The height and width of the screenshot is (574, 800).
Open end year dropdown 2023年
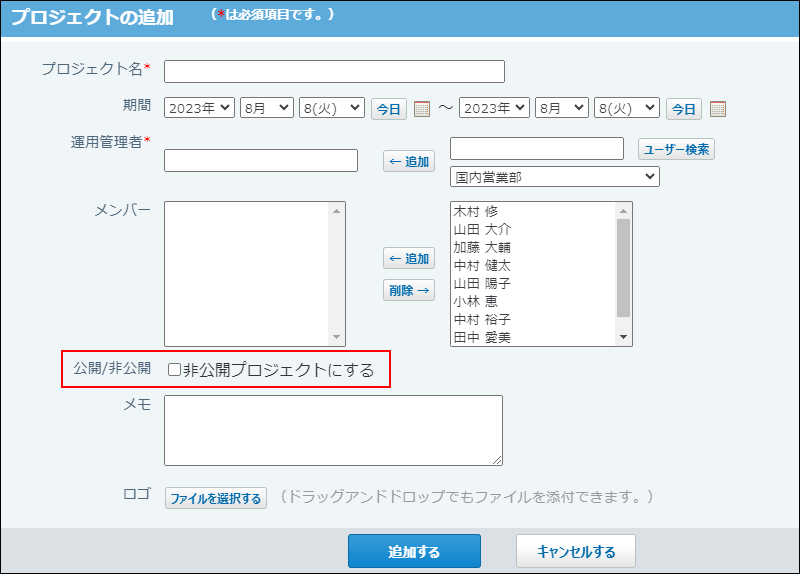coord(494,108)
